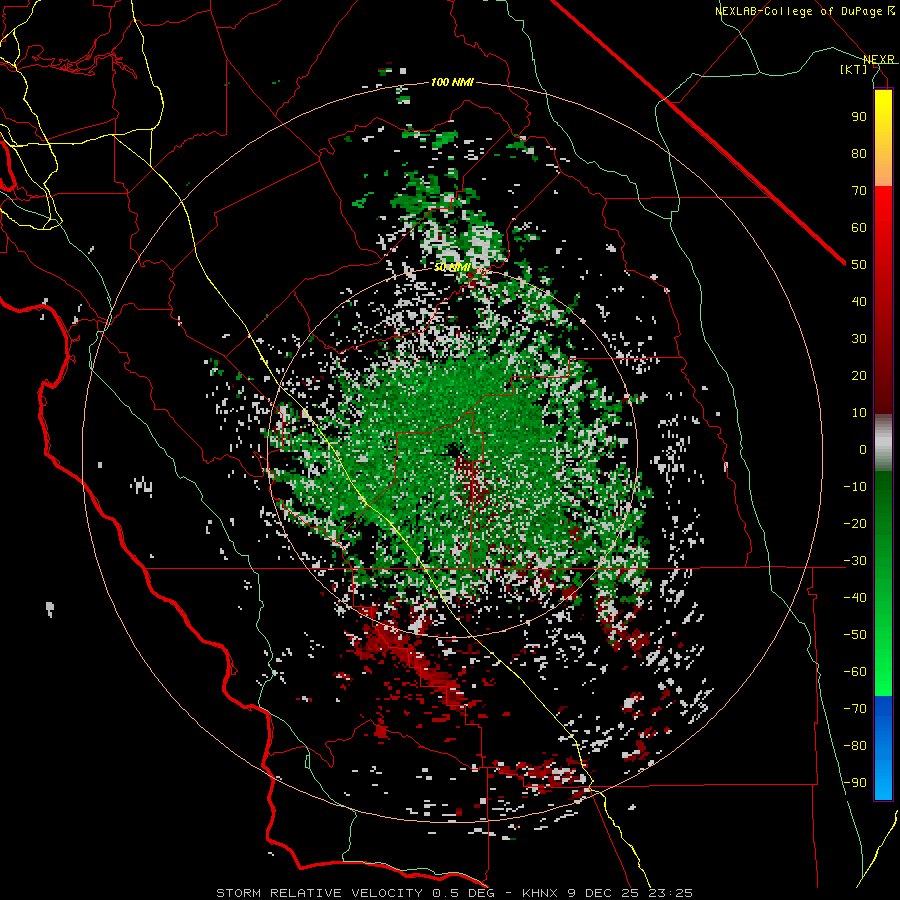This screenshot has height=900, width=900.
Task: Click the -60 value on velocity scale
Action: [x=855, y=672]
